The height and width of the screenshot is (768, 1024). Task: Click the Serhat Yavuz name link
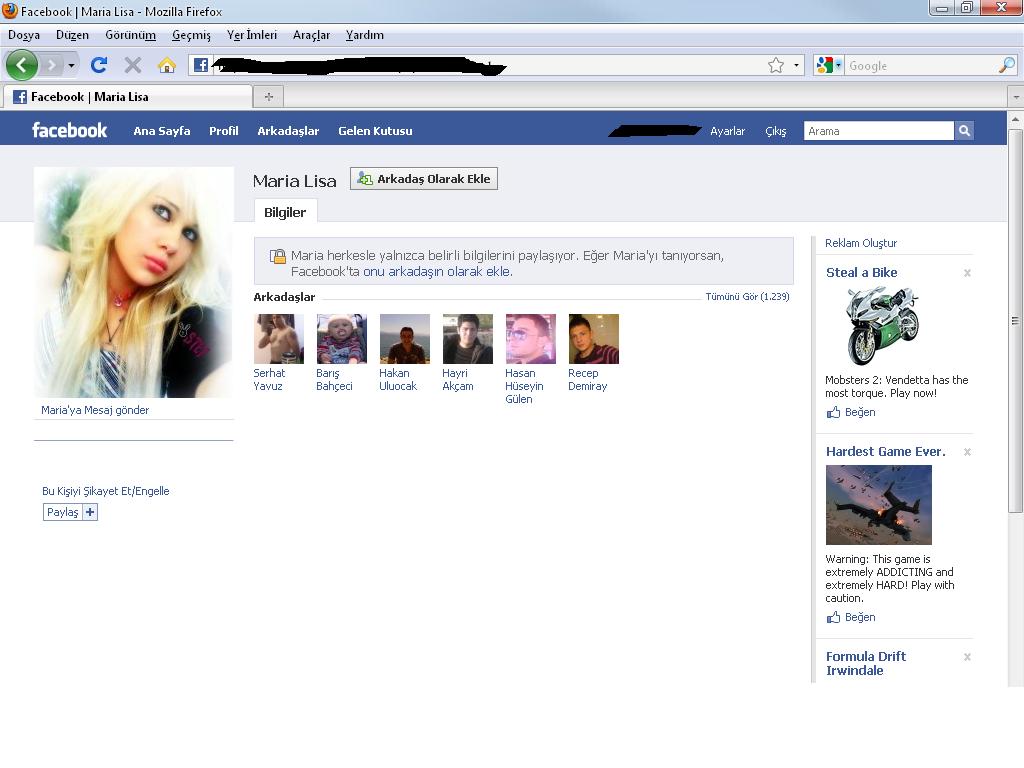pyautogui.click(x=269, y=379)
